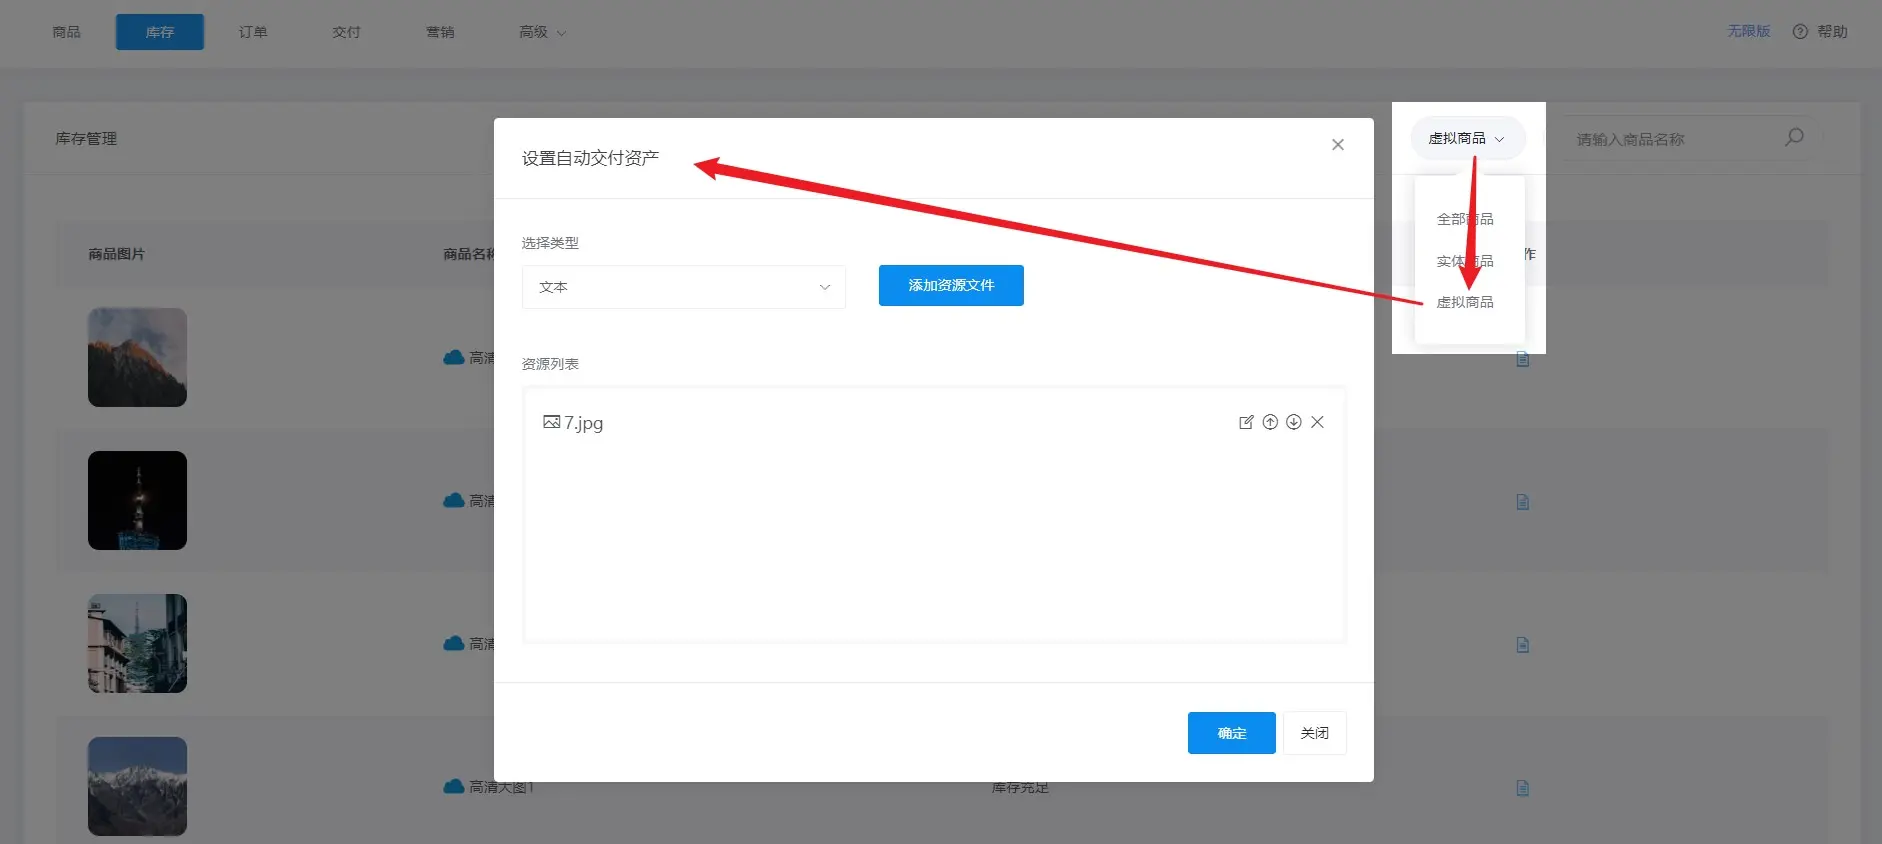Remove 7.jpg using its X icon
Viewport: 1882px width, 844px height.
[1318, 422]
